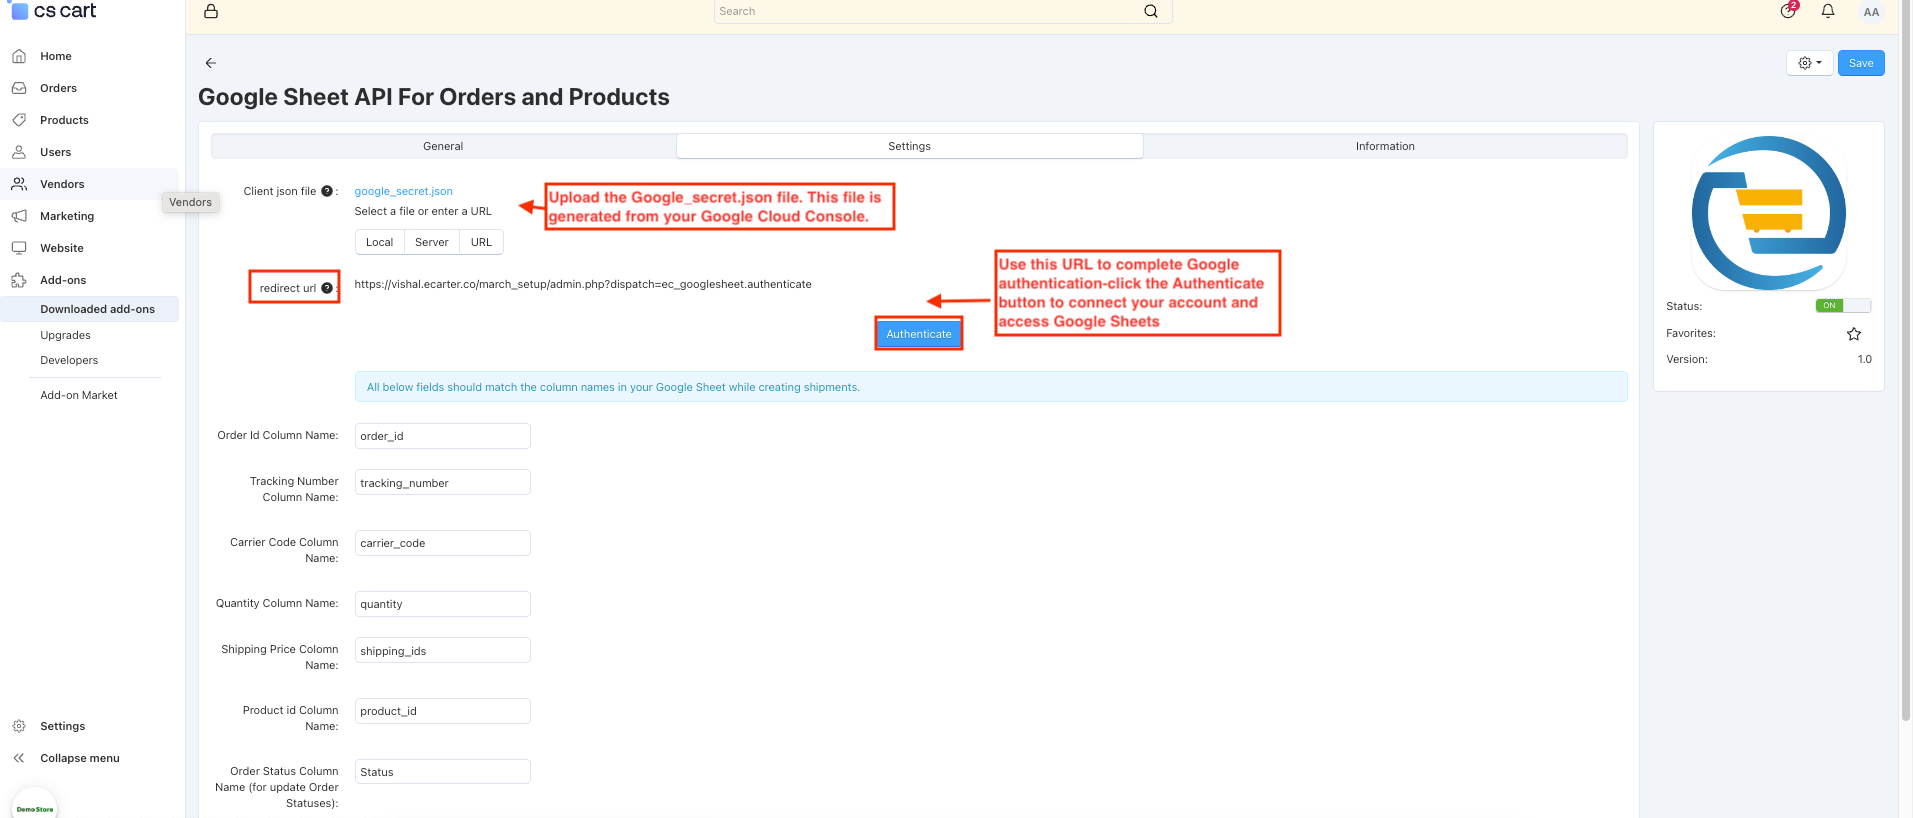The width and height of the screenshot is (1913, 818).
Task: Click the Save button
Action: point(1861,63)
